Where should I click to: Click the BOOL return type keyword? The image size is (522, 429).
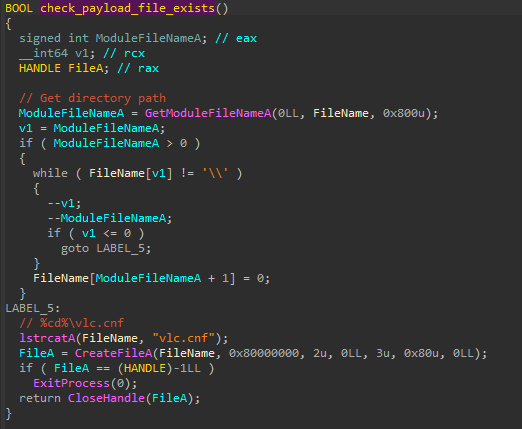[x=19, y=8]
